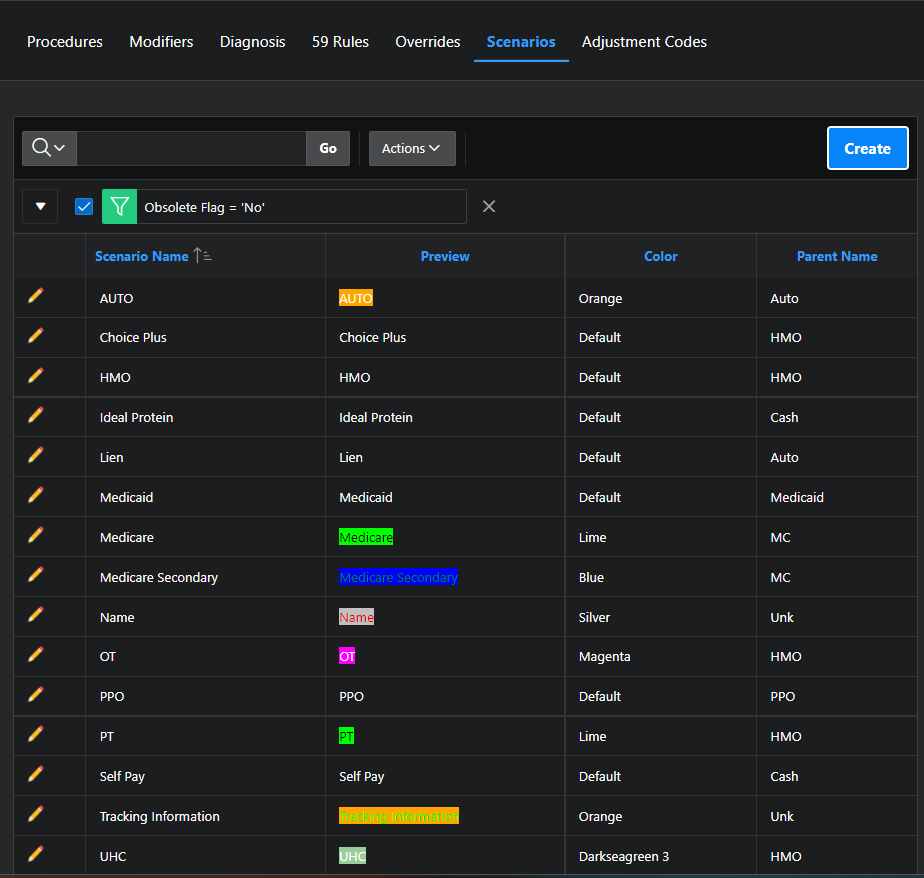Edit the OT scenario pencil icon
924x878 pixels.
(x=36, y=654)
